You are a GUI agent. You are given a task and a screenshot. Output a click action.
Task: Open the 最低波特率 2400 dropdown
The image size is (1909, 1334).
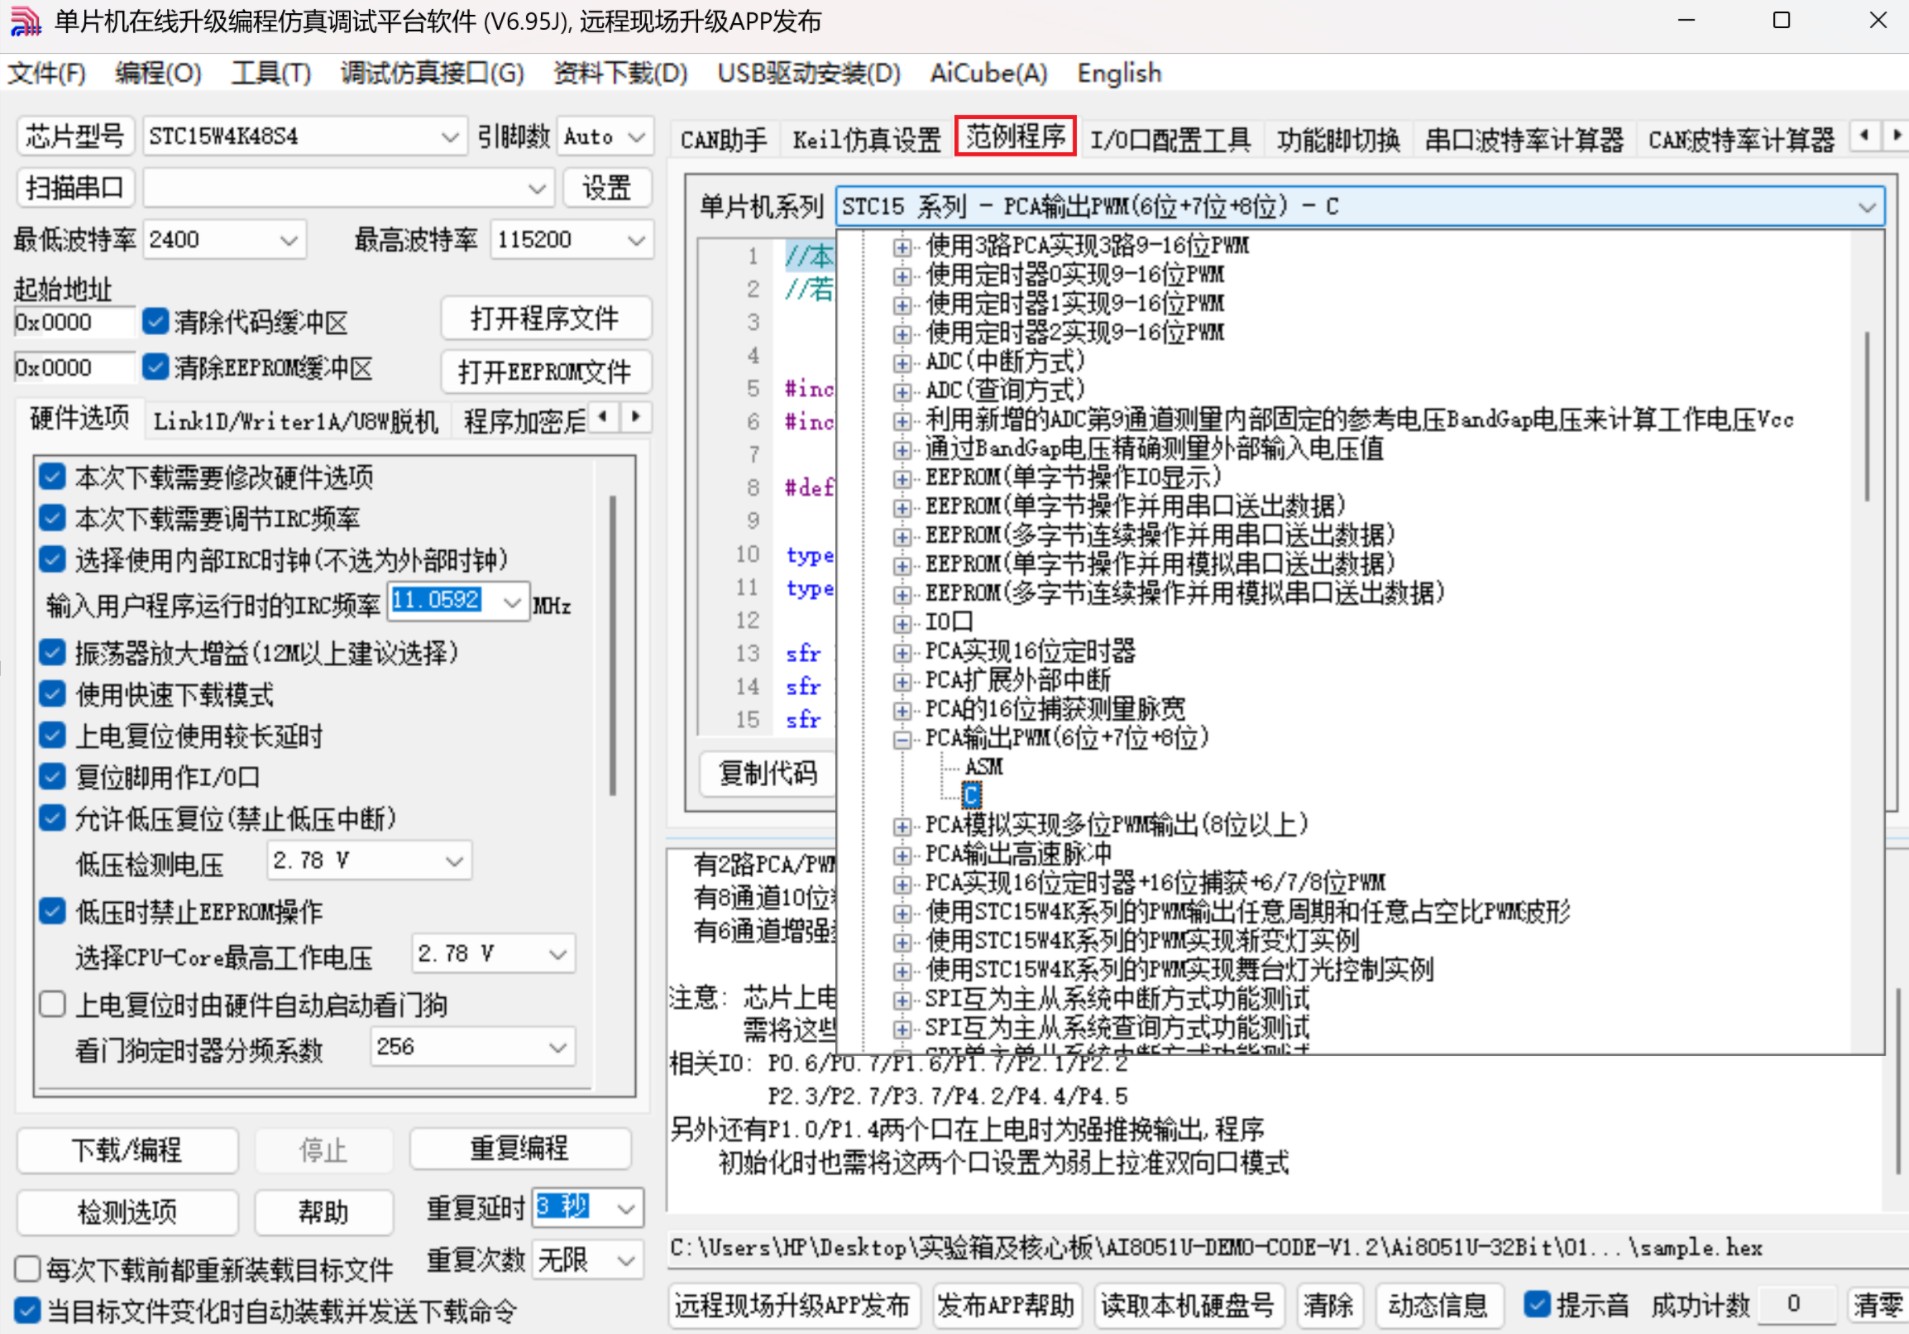tap(224, 240)
